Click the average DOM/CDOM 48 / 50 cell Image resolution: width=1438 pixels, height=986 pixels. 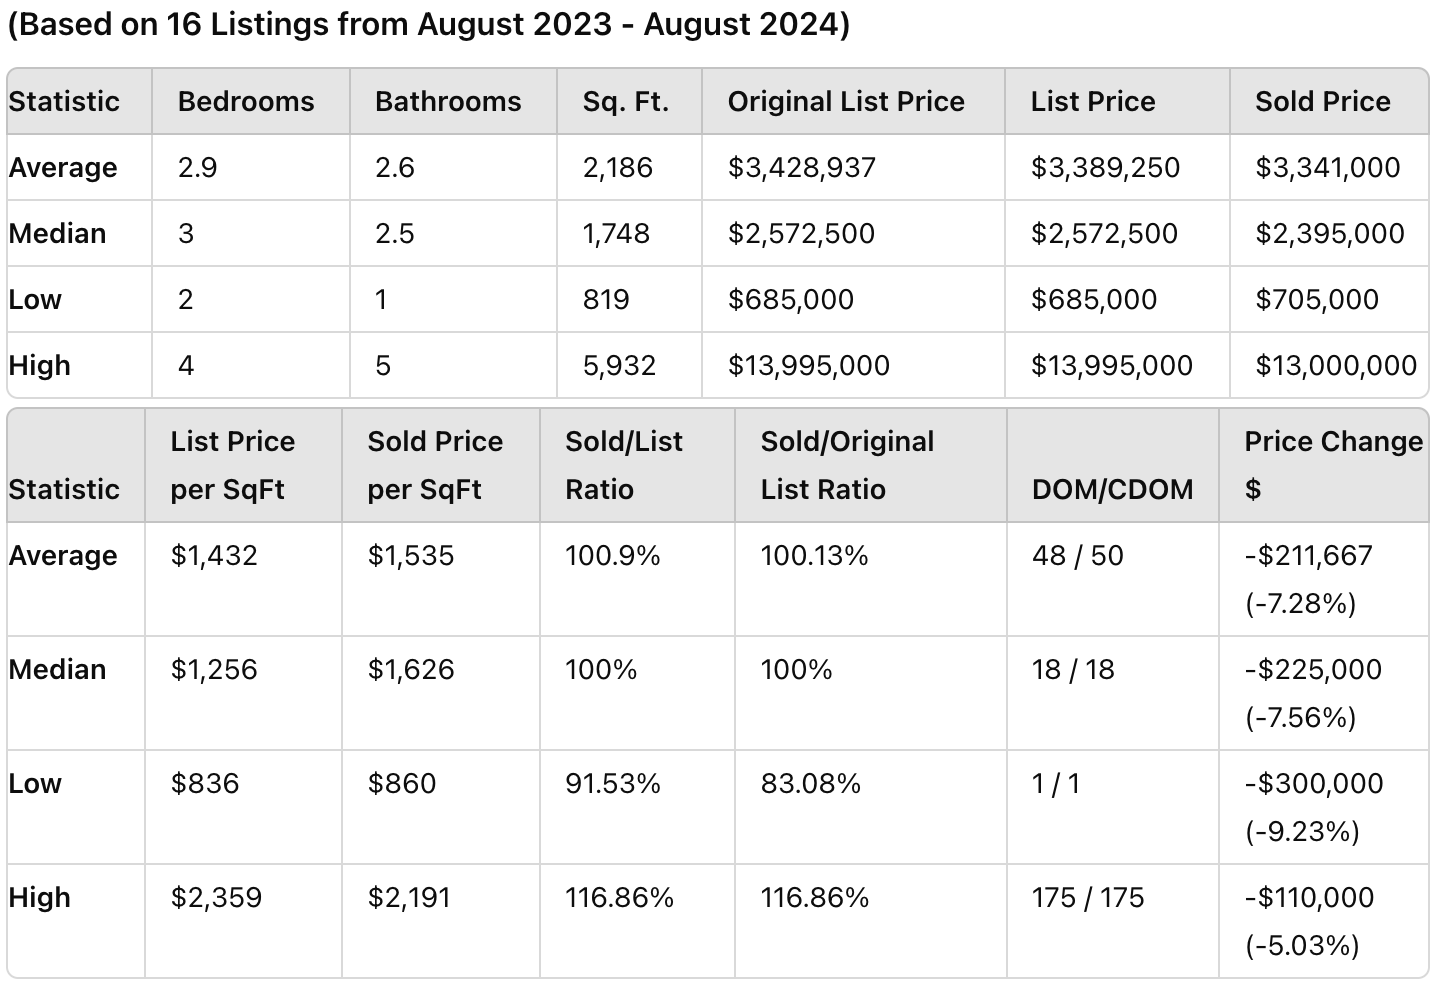click(x=1078, y=555)
